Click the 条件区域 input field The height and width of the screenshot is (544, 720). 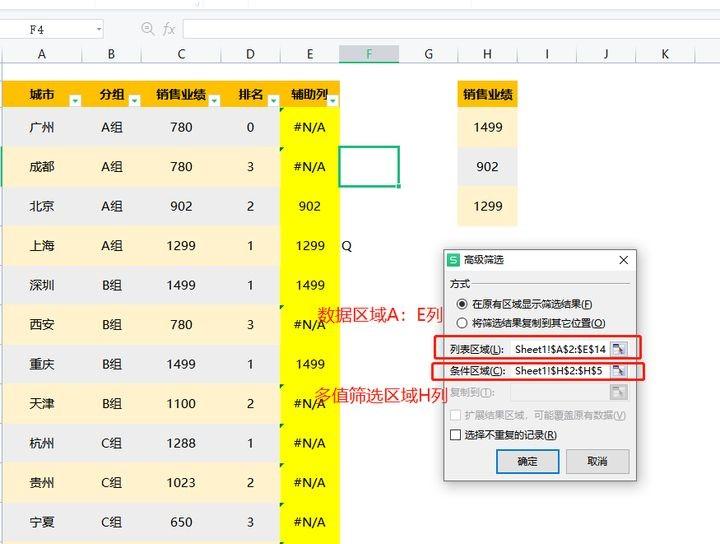(560, 370)
